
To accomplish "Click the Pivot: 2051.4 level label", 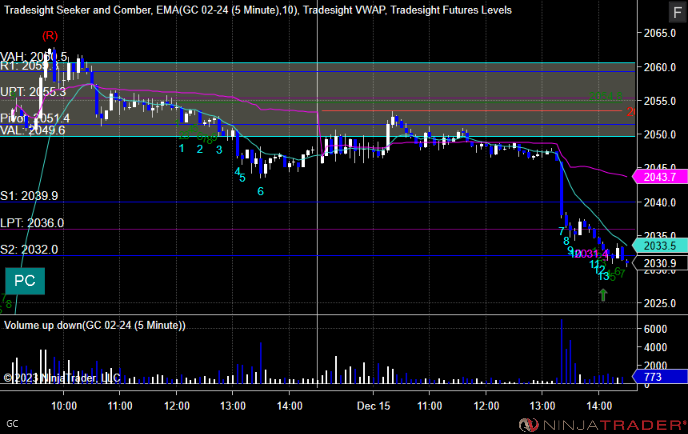I will 35,118.
